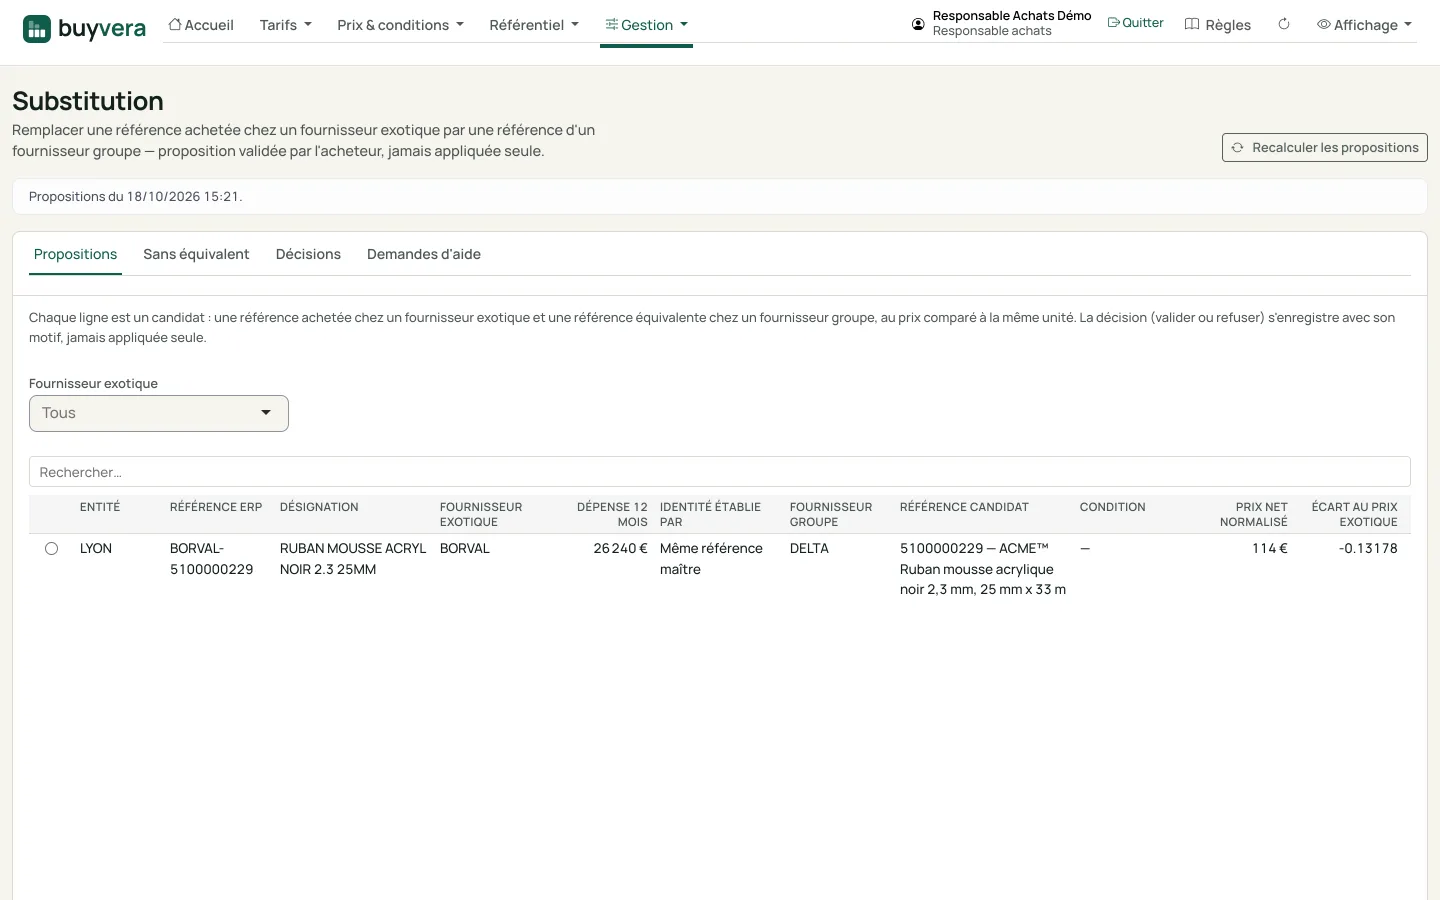This screenshot has height=900, width=1440.
Task: Select the LYON row radio button
Action: (51, 549)
